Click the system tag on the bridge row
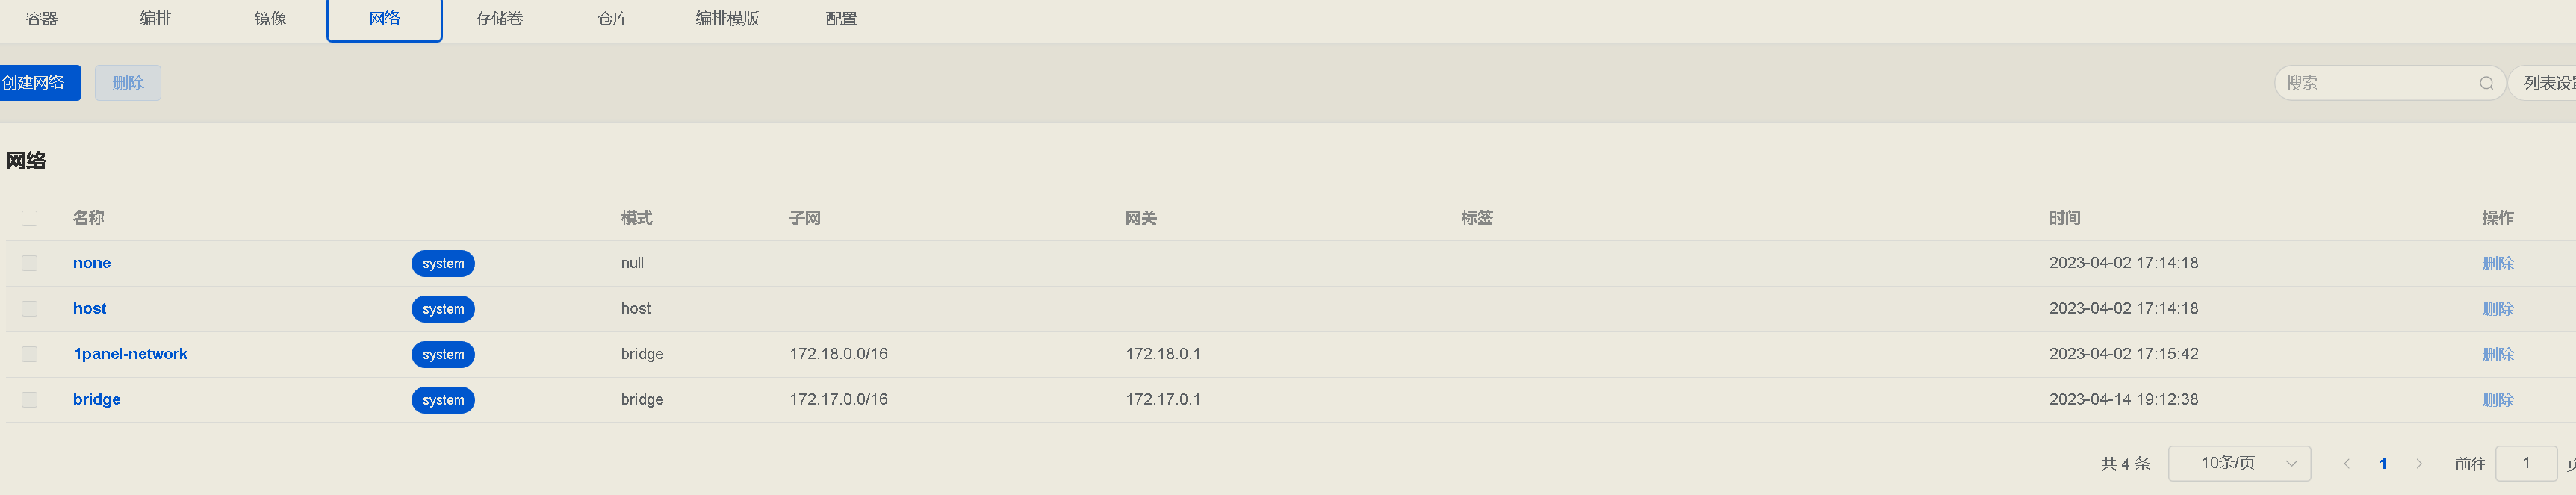The height and width of the screenshot is (495, 2576). pyautogui.click(x=443, y=400)
